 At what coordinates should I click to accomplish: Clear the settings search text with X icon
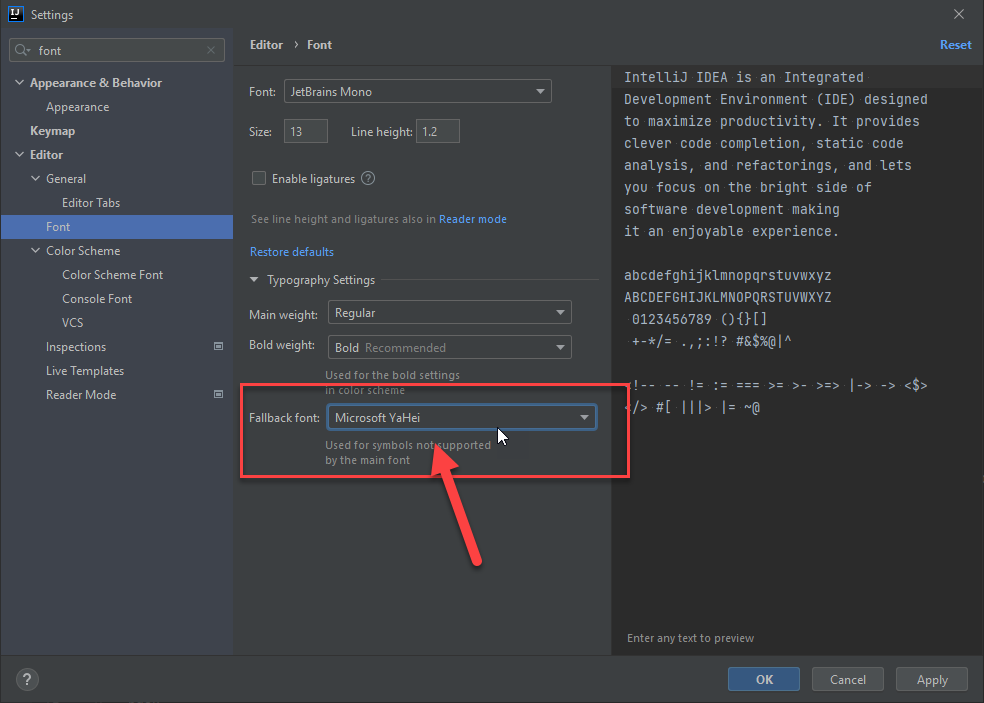click(x=211, y=50)
